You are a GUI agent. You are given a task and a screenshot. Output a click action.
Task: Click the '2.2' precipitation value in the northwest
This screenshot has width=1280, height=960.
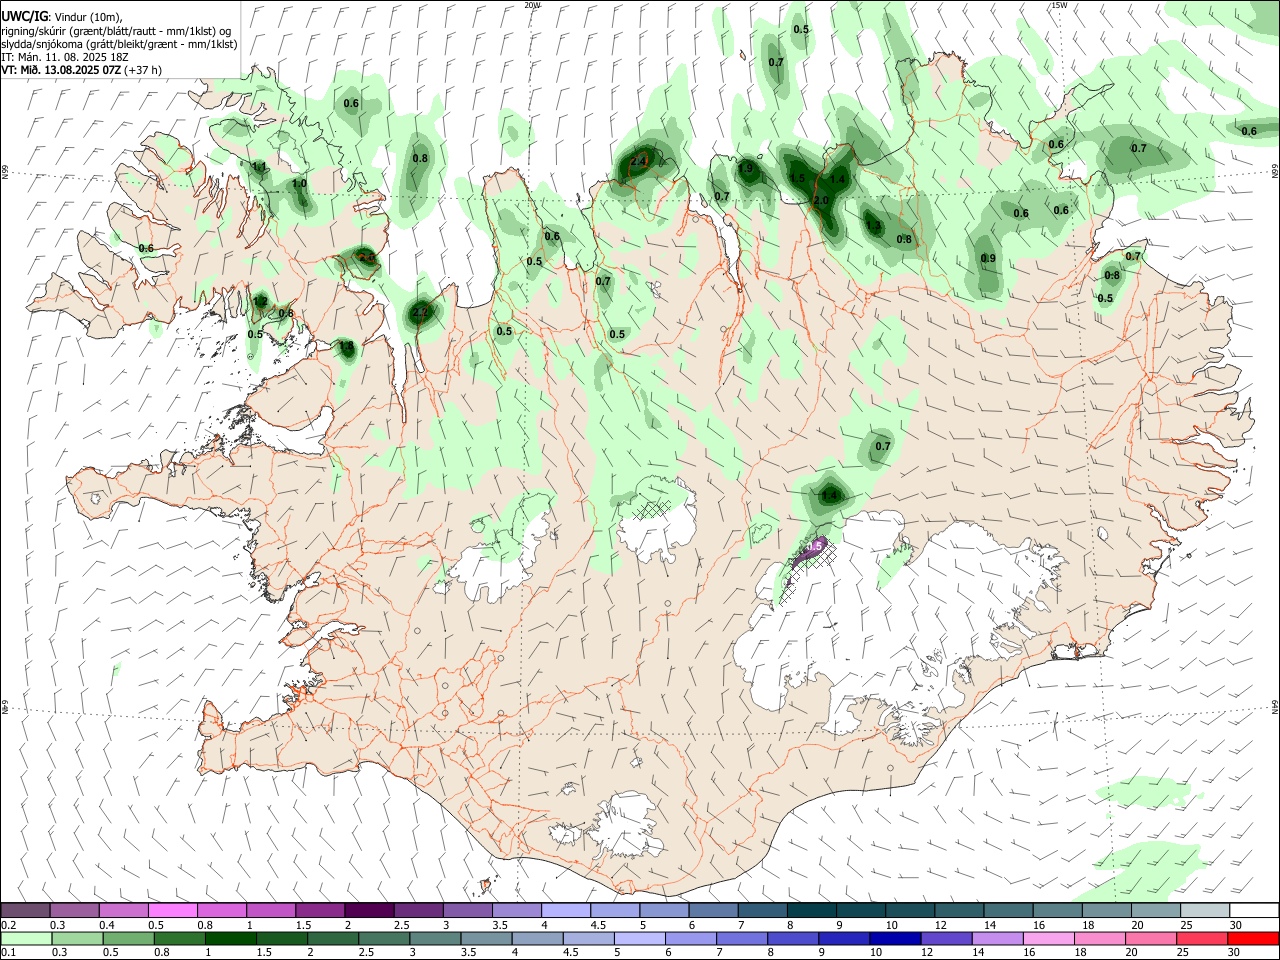tap(421, 312)
